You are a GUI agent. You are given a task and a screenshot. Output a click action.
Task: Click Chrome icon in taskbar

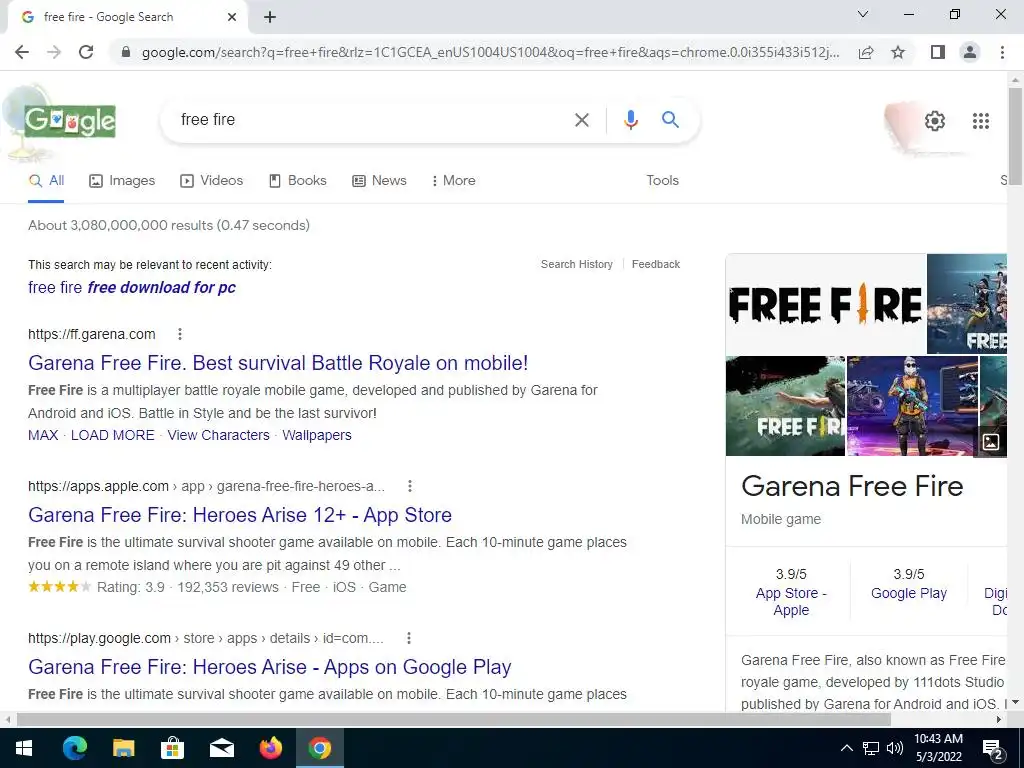(319, 748)
